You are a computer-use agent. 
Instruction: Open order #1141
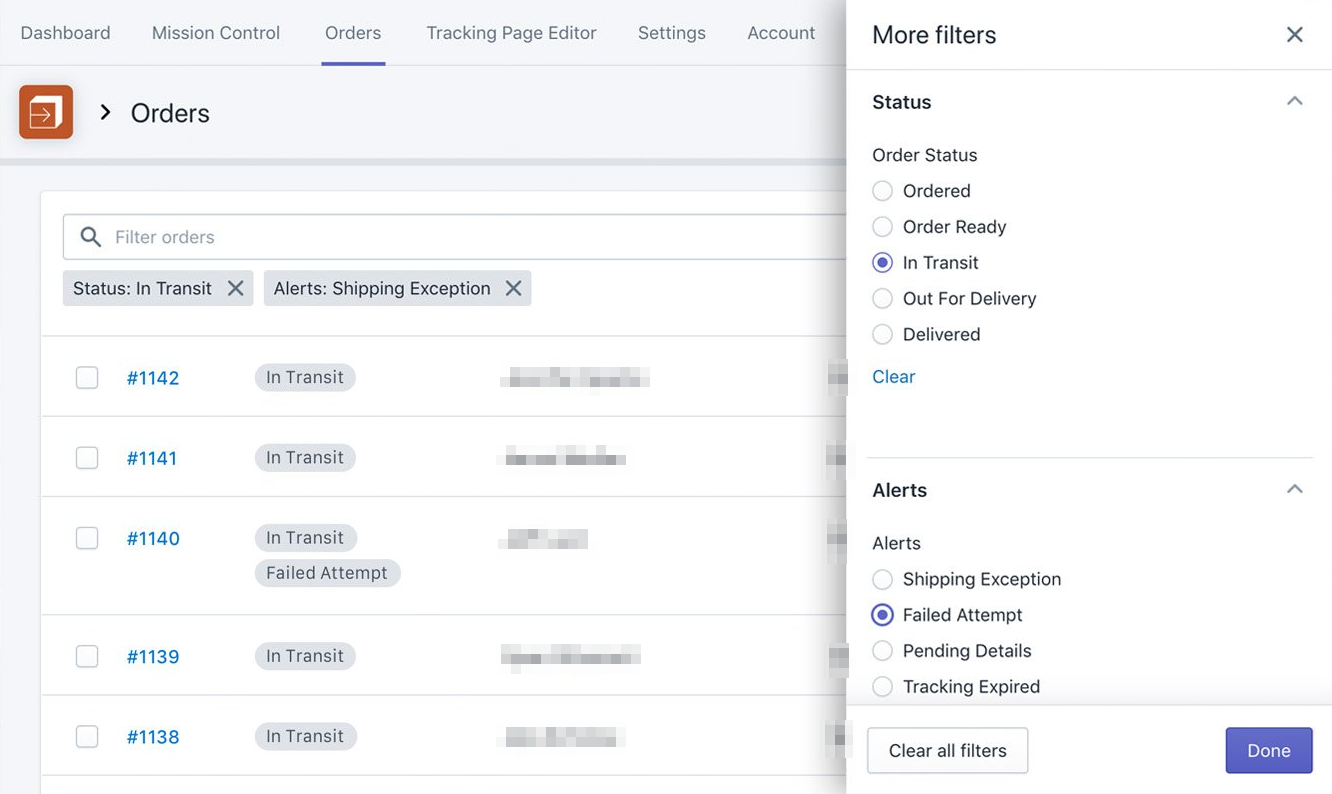152,457
